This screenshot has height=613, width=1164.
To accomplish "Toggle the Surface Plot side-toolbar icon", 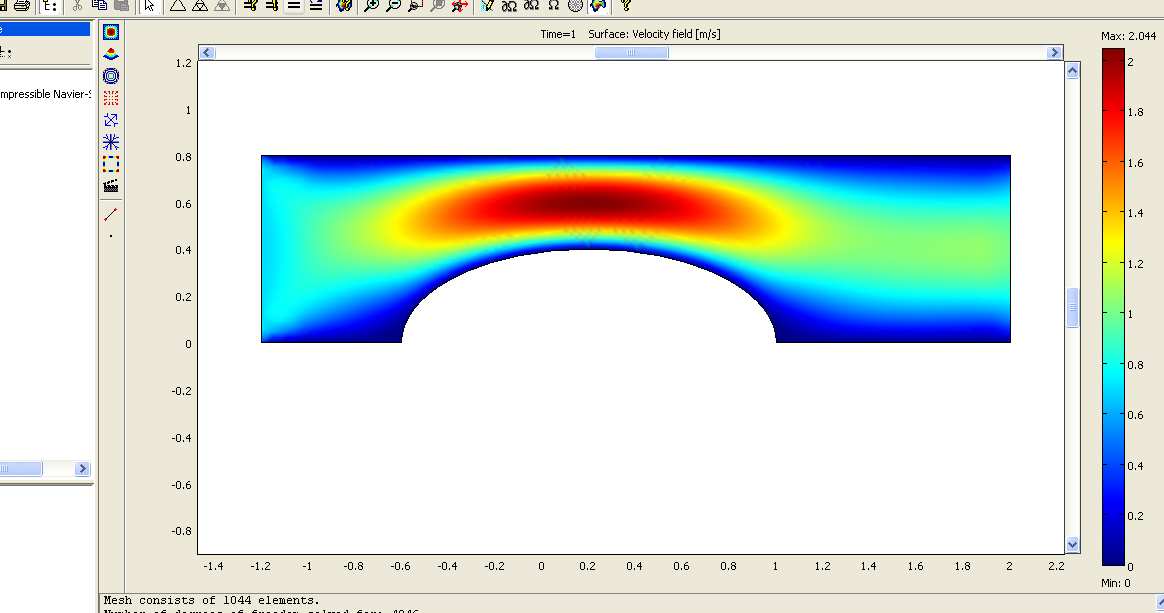I will (x=111, y=32).
